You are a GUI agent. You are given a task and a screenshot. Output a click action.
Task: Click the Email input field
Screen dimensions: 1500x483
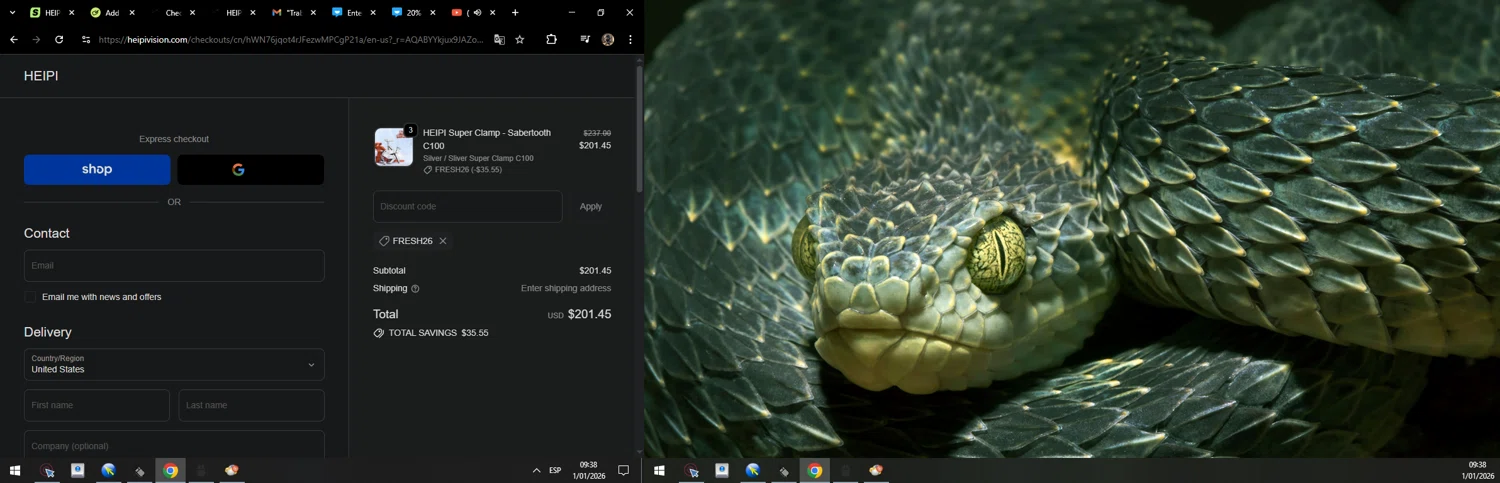click(174, 266)
